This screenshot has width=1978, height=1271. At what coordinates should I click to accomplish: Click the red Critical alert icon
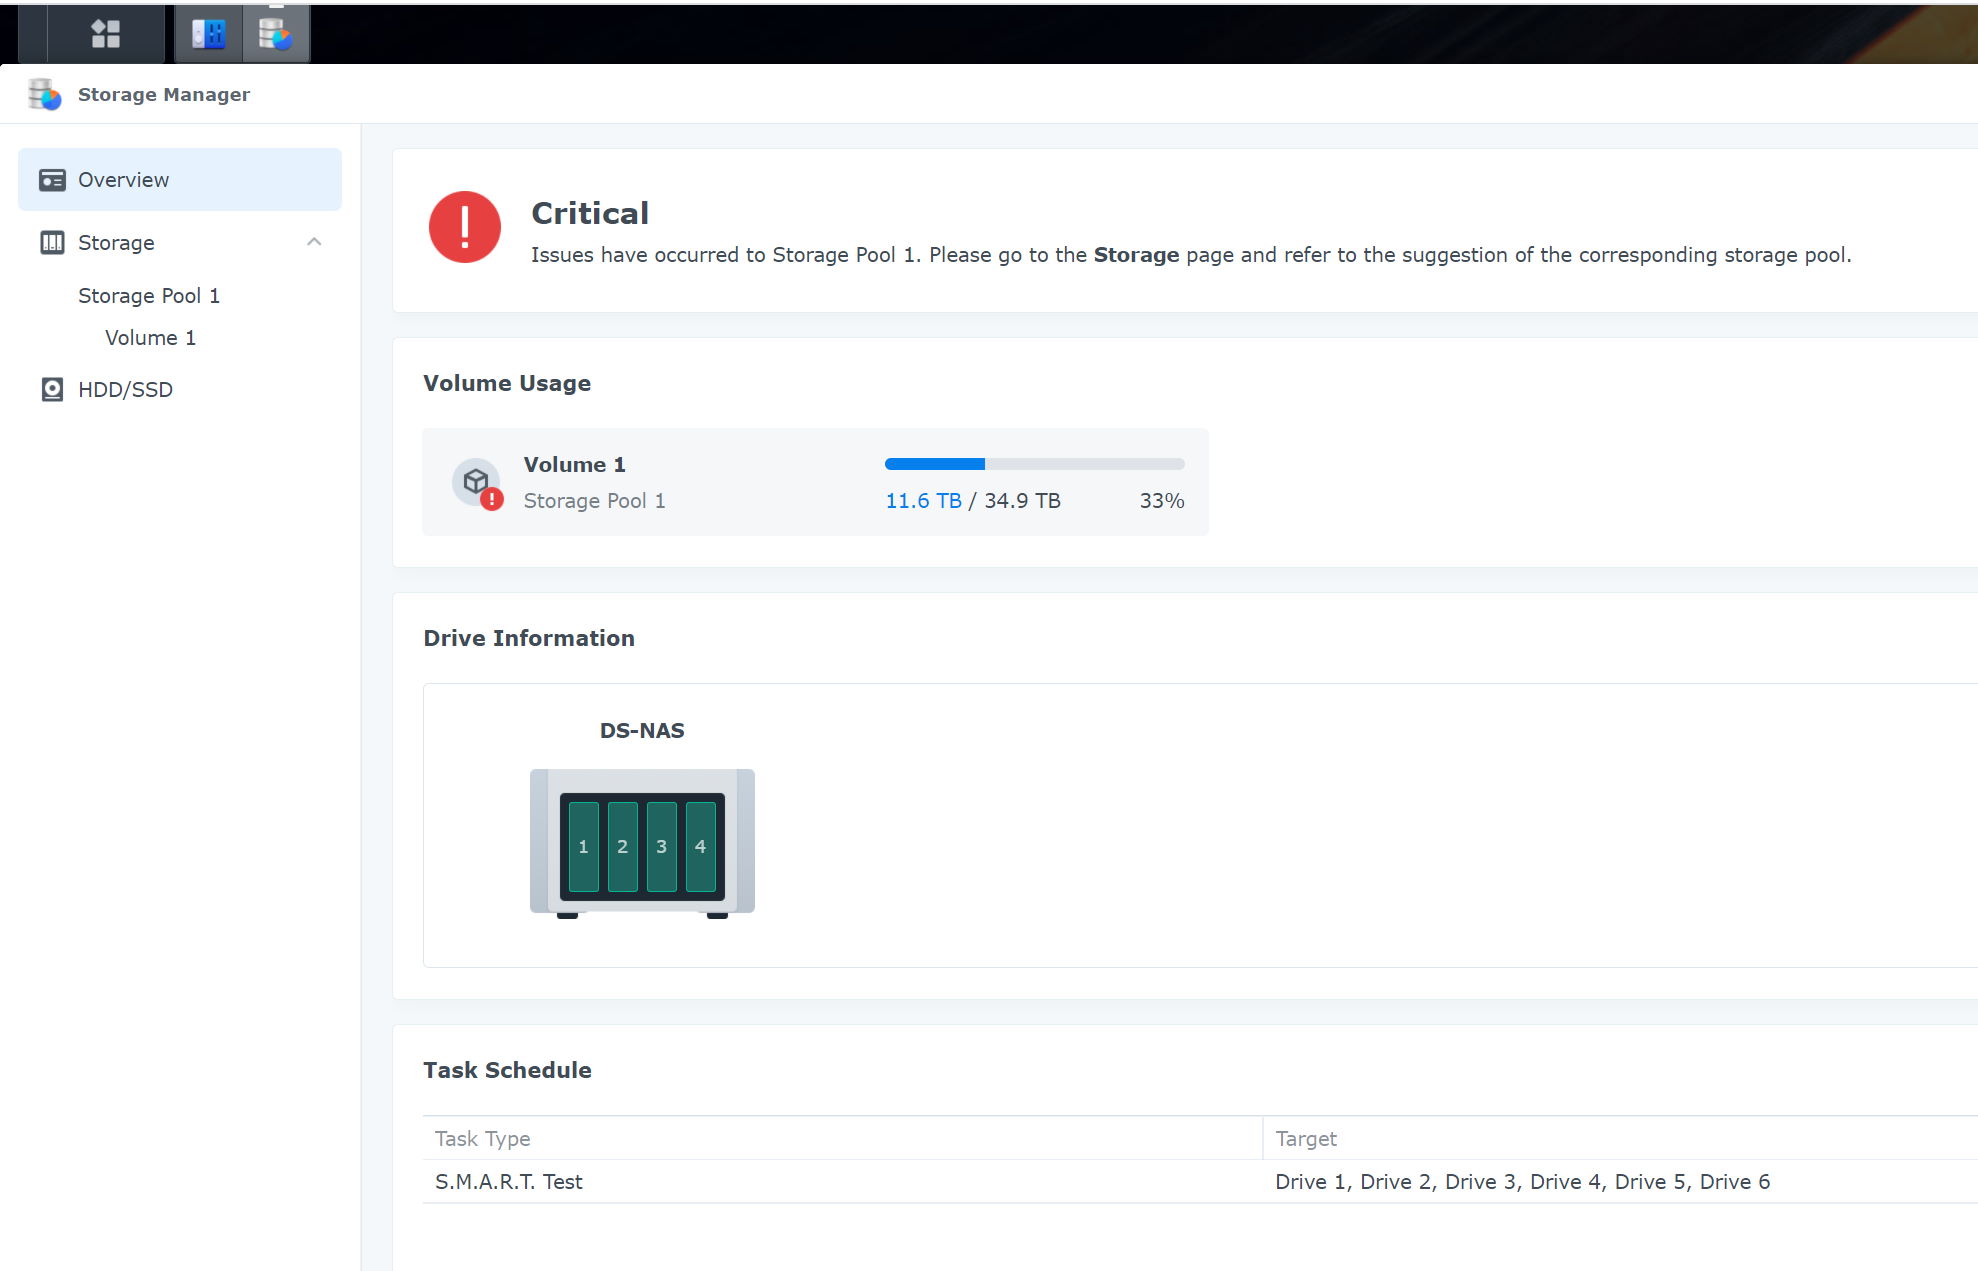coord(464,227)
